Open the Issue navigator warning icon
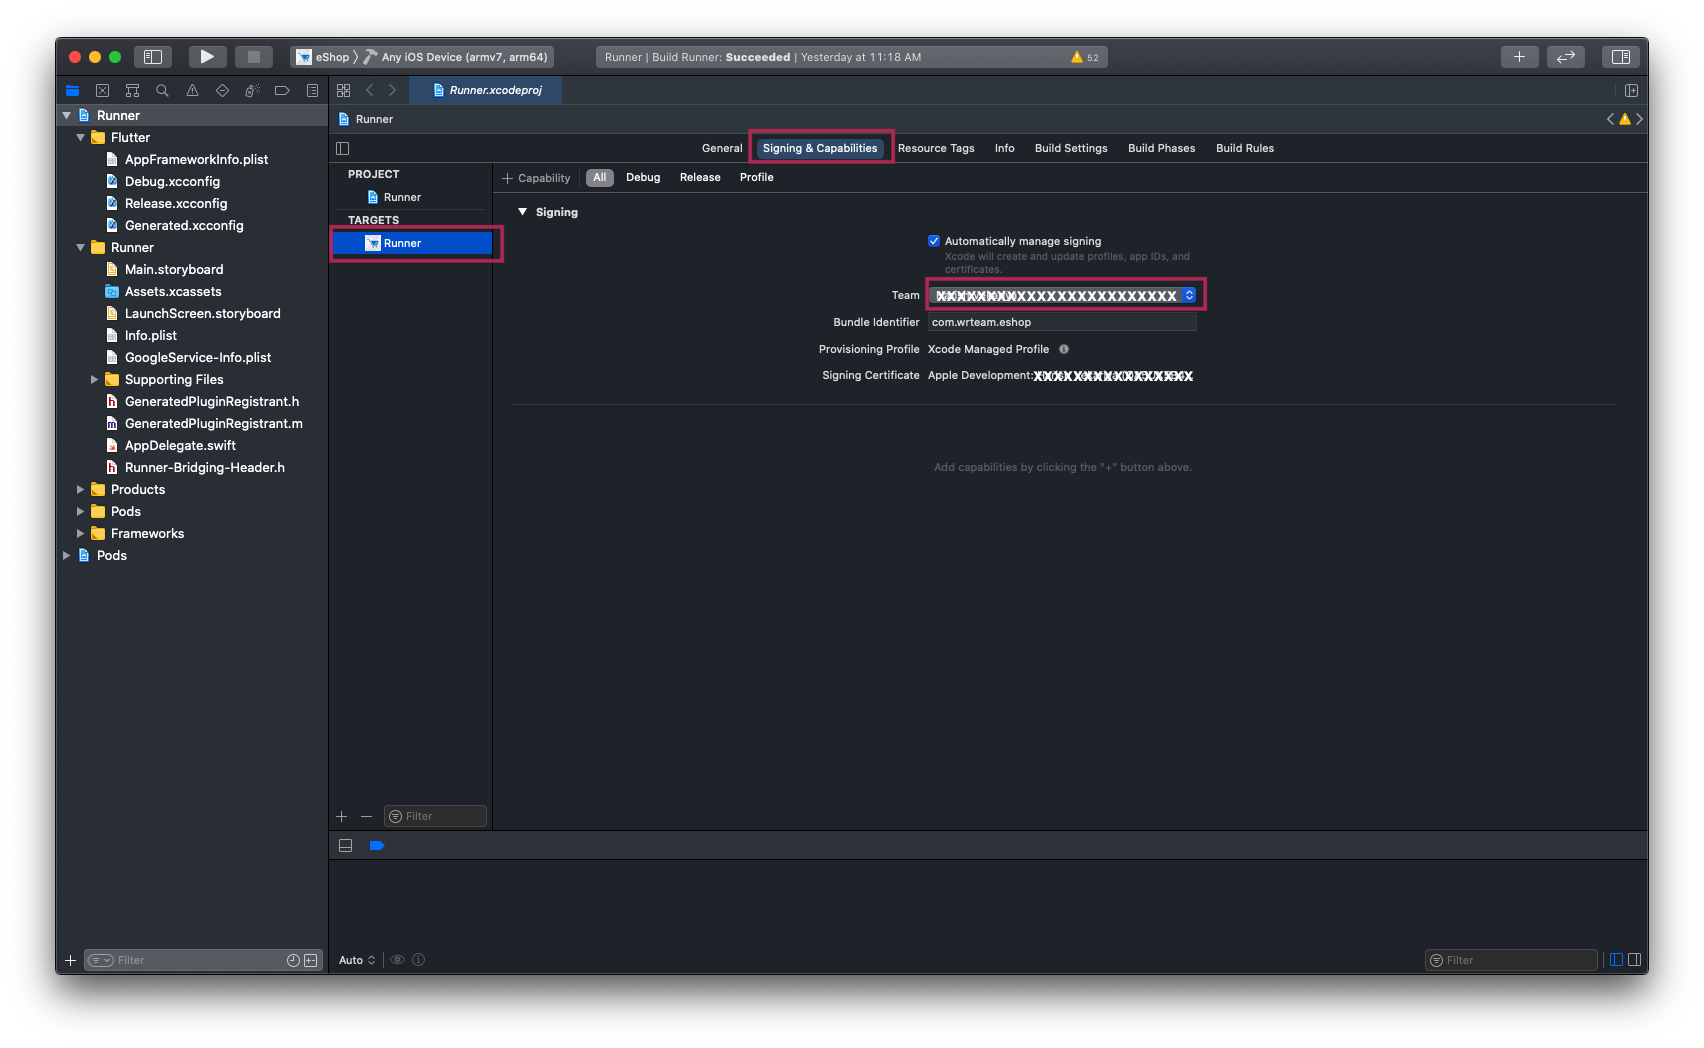The width and height of the screenshot is (1704, 1048). point(192,91)
